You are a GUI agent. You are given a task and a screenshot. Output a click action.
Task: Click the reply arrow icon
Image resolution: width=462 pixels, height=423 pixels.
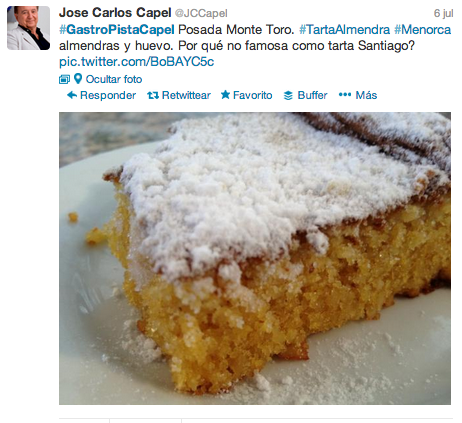pos(72,95)
